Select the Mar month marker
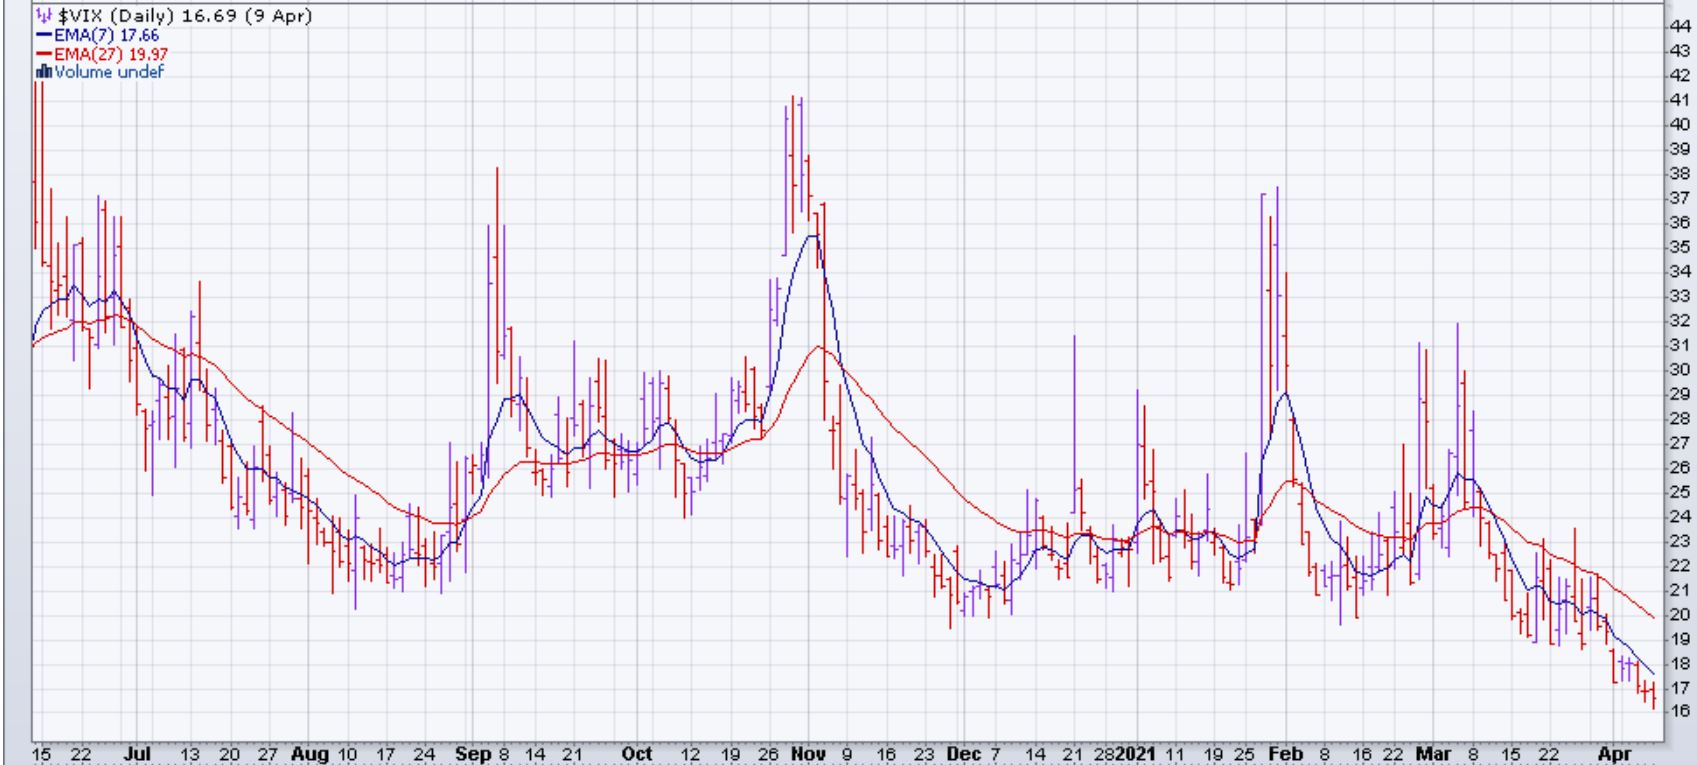The width and height of the screenshot is (1697, 765). pyautogui.click(x=1433, y=753)
